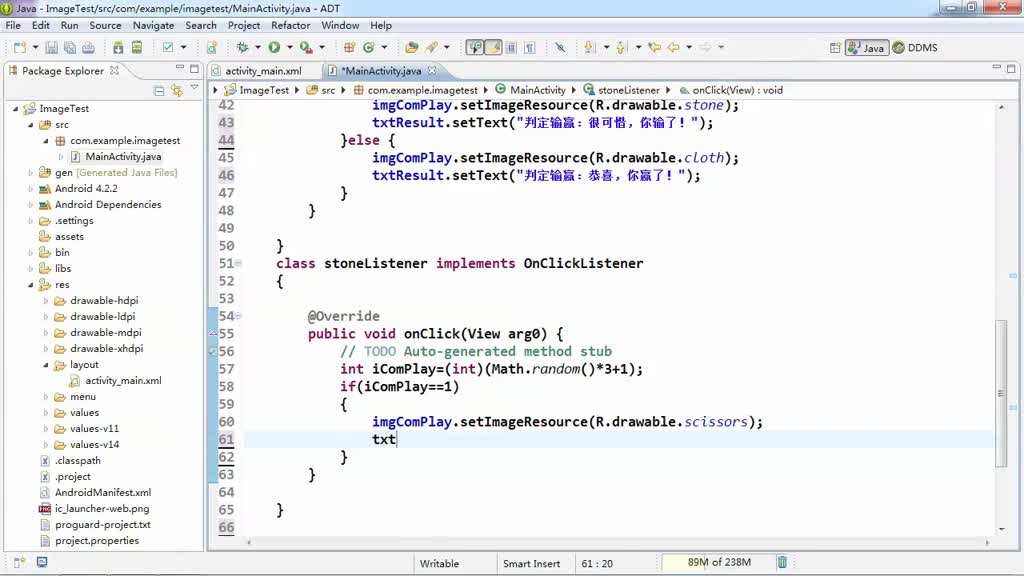Image resolution: width=1024 pixels, height=576 pixels.
Task: Open the Android Virtual Device Manager icon
Action: 136,48
